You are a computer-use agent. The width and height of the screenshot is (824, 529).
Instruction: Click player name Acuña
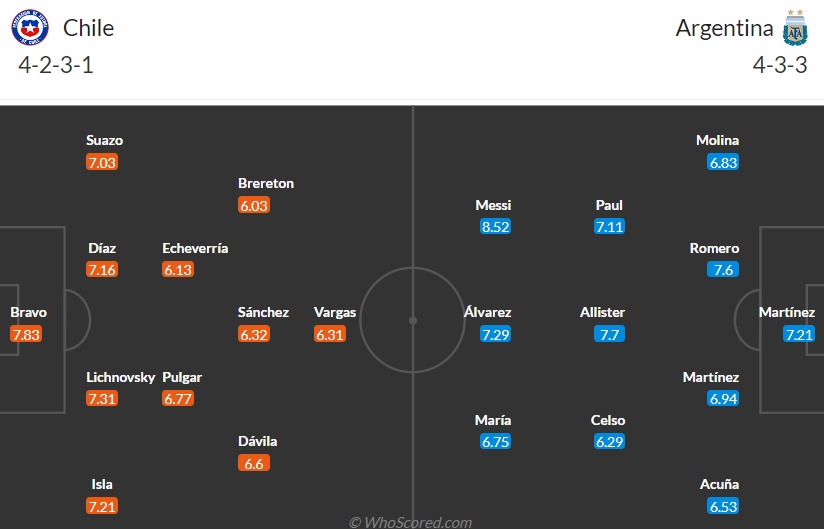pyautogui.click(x=719, y=484)
